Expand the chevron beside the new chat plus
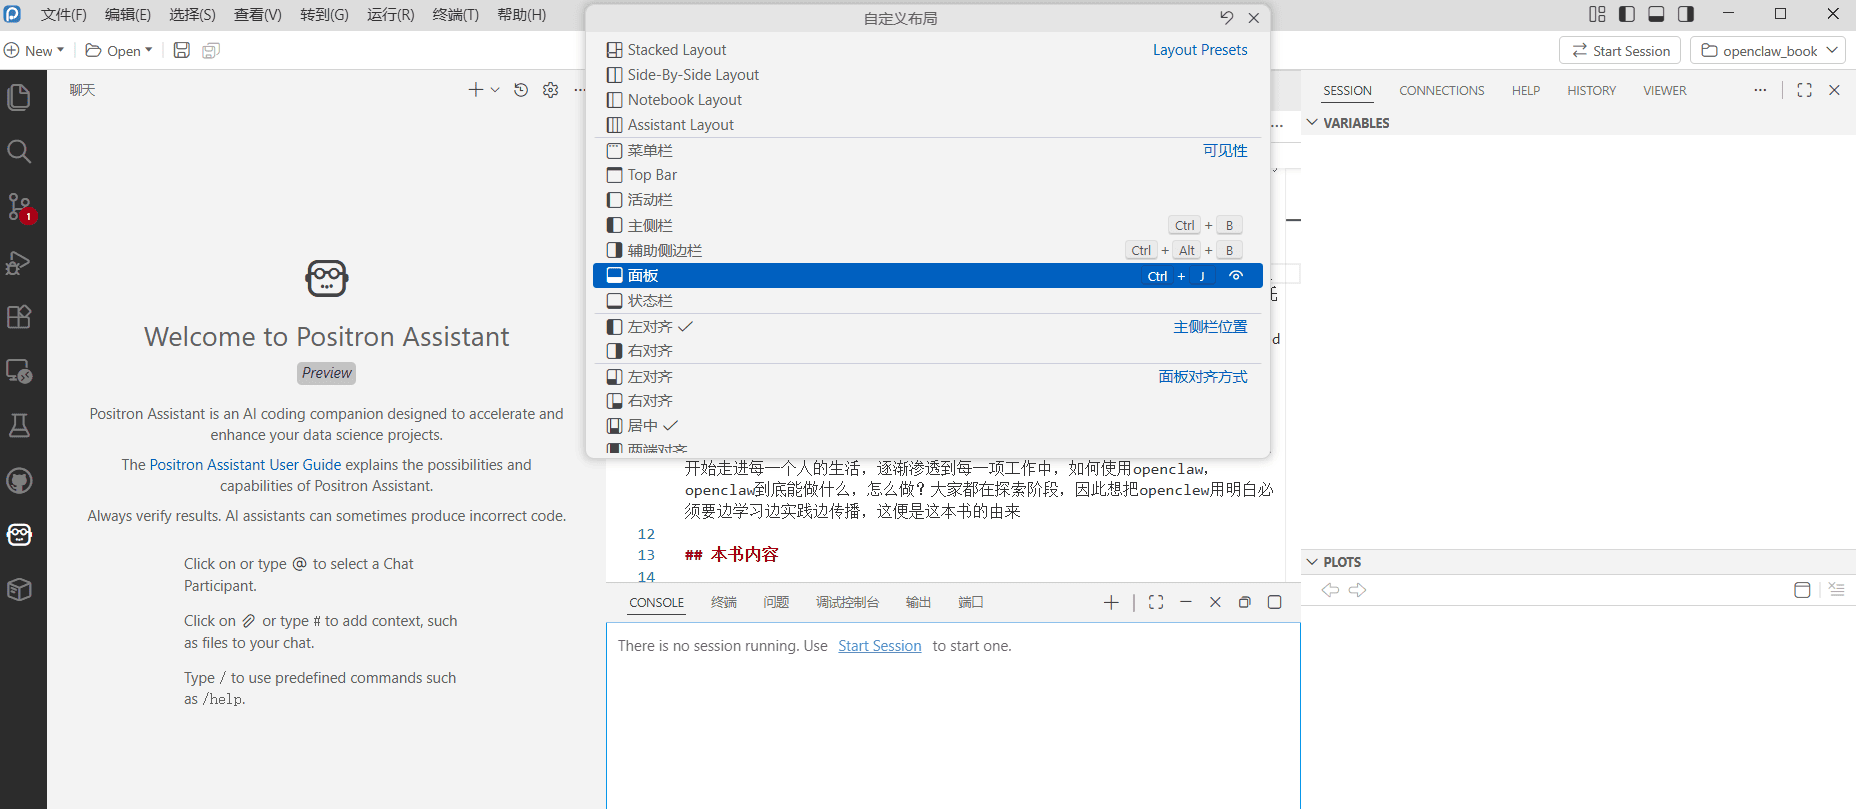Image resolution: width=1856 pixels, height=809 pixels. [x=495, y=90]
